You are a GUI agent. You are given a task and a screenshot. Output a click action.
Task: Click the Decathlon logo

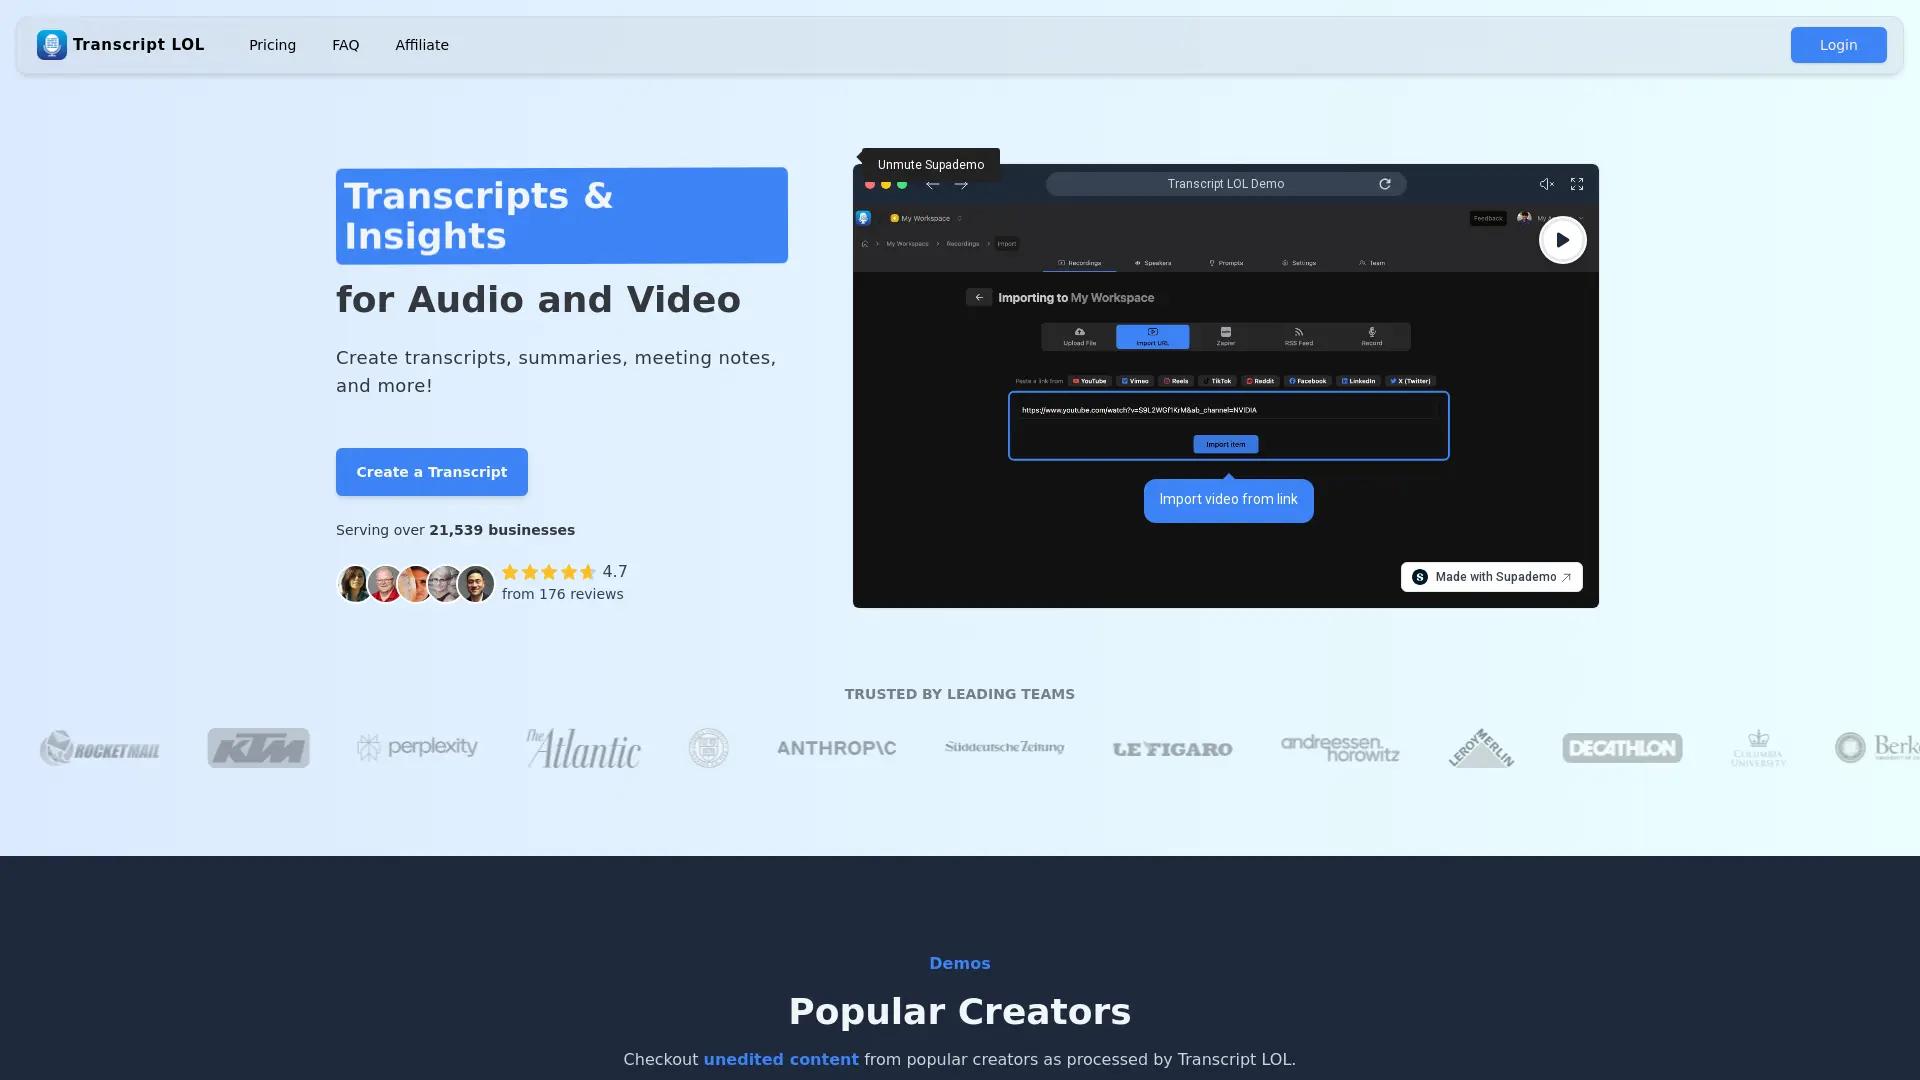coord(1622,748)
